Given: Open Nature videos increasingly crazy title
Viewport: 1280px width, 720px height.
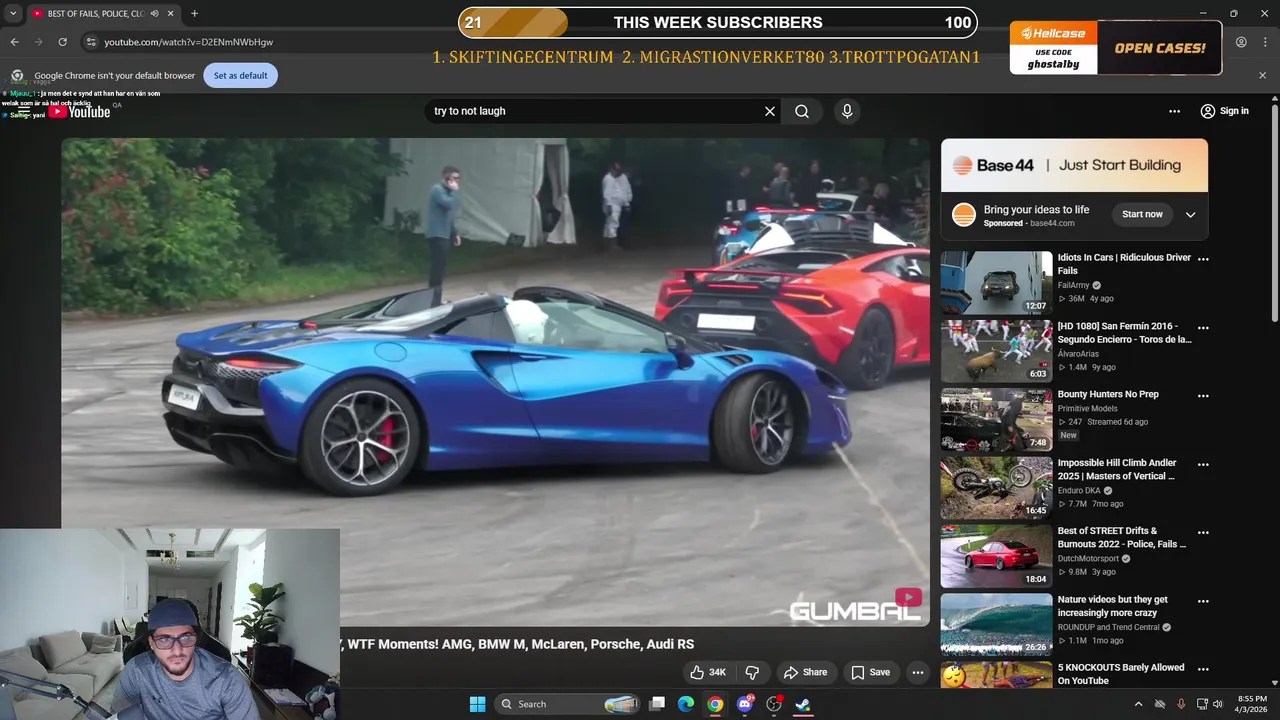Looking at the screenshot, I should [x=1113, y=606].
